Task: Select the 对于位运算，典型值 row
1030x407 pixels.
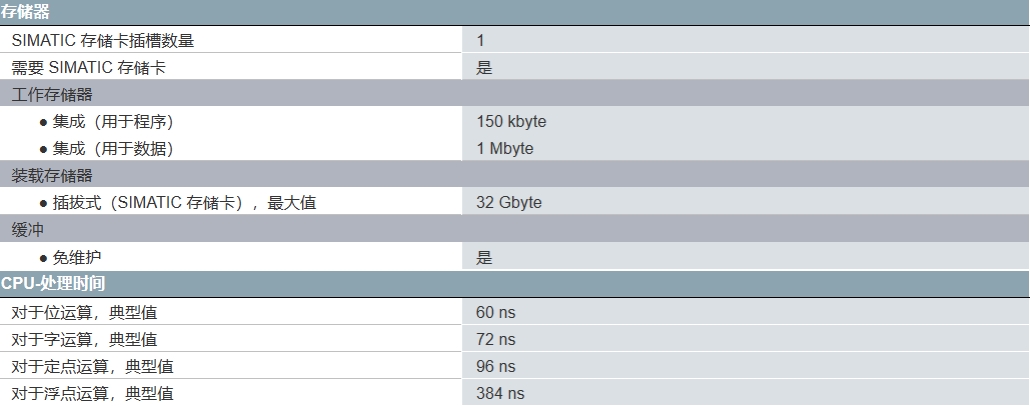Action: pyautogui.click(x=84, y=312)
